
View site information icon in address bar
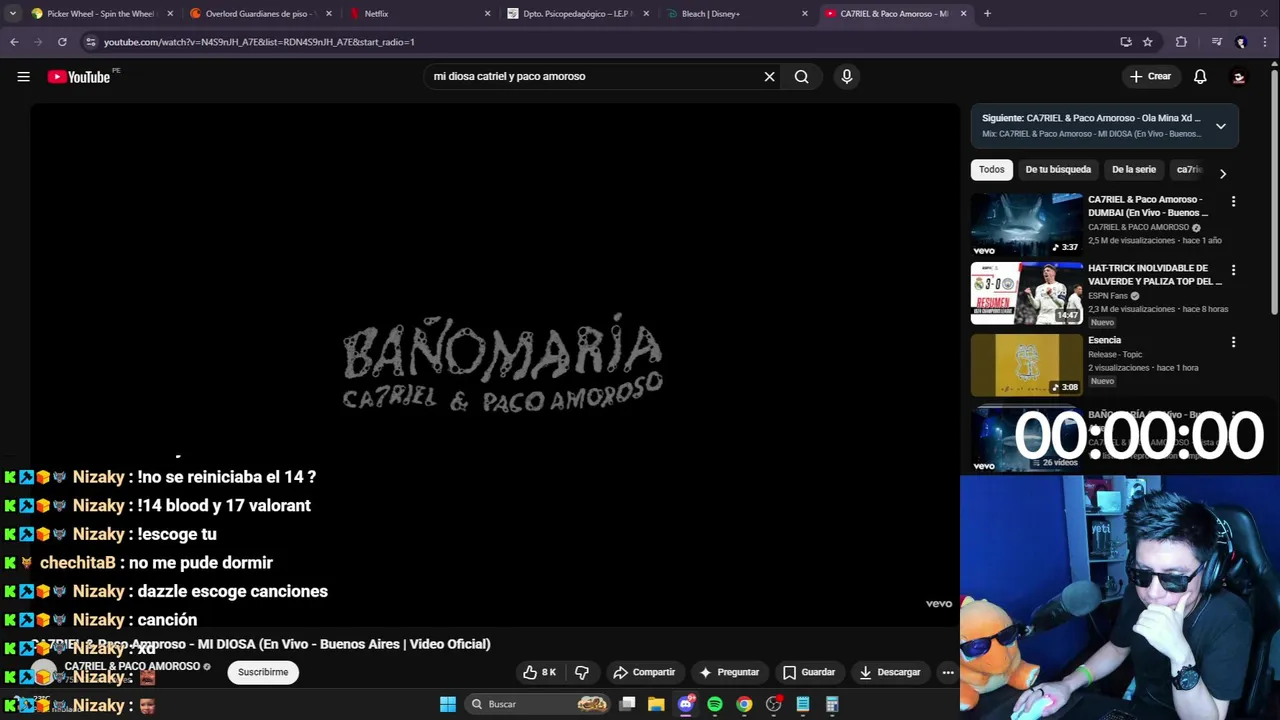tap(90, 42)
